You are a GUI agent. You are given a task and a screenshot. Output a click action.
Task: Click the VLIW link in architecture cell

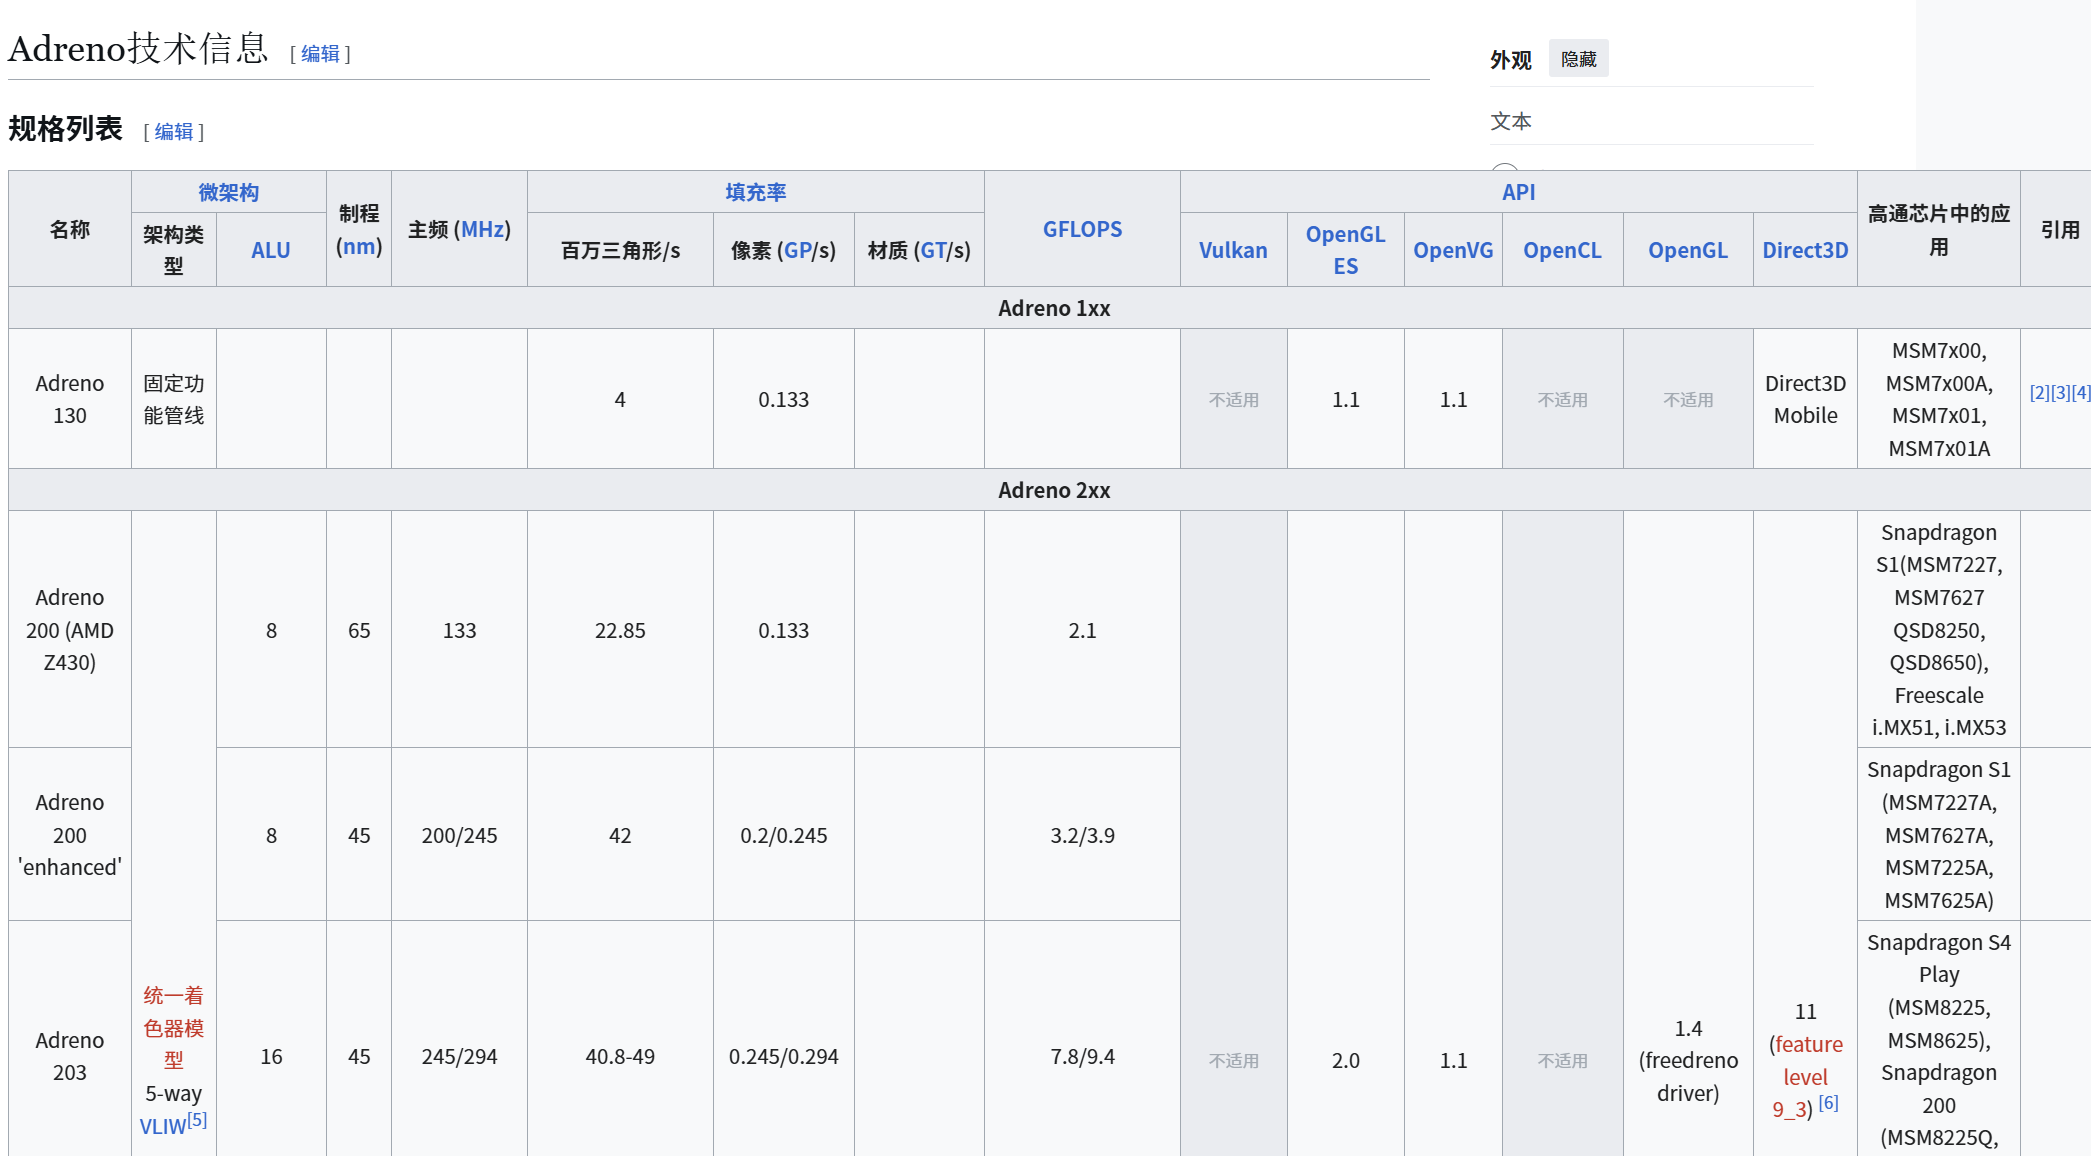pos(162,1127)
